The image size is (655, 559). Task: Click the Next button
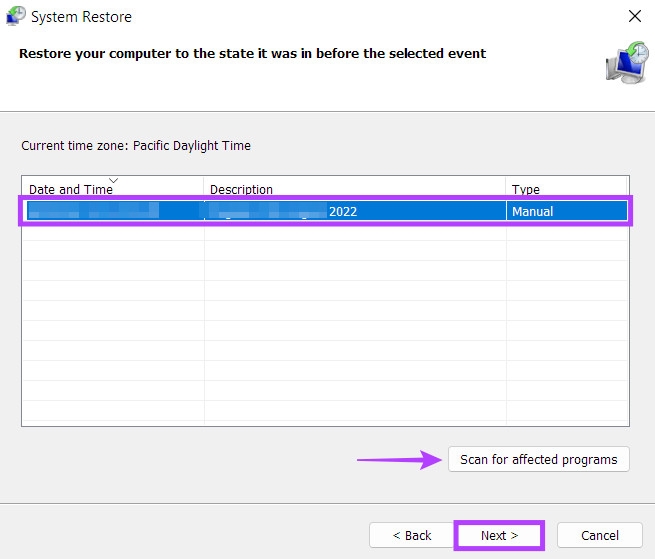pos(499,535)
